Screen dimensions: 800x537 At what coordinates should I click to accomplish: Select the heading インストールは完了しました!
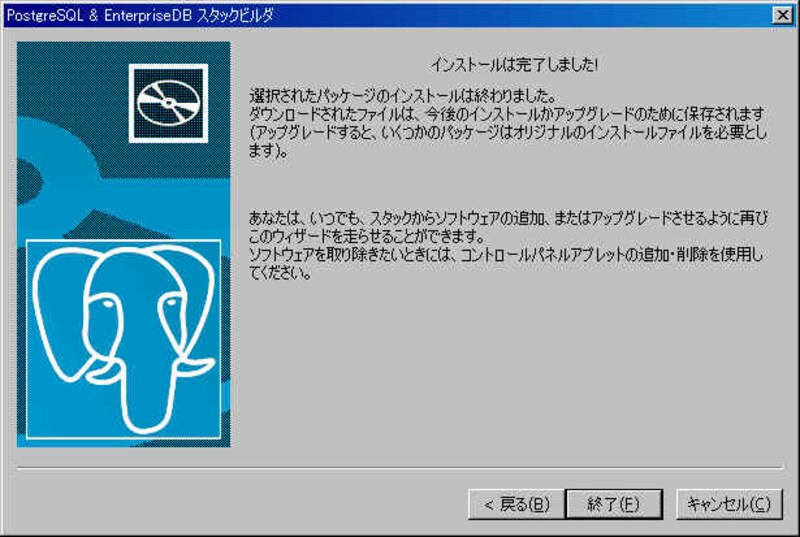(x=515, y=65)
